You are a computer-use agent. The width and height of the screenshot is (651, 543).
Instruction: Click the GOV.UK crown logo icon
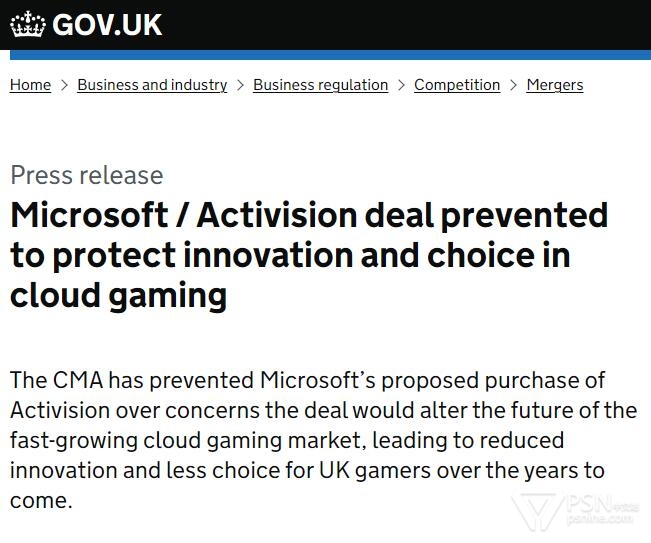click(x=27, y=24)
